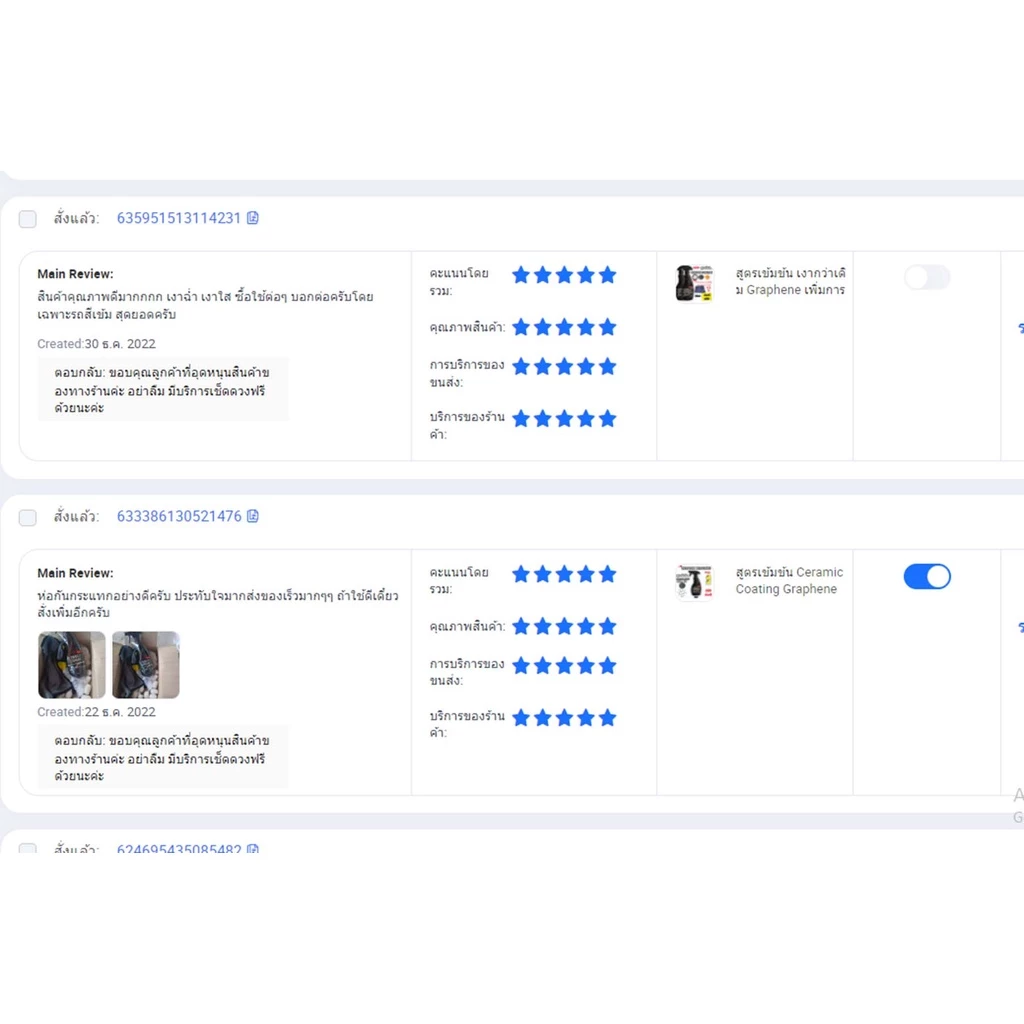Select product quality stars in 30 ธ.ค. review

click(564, 327)
